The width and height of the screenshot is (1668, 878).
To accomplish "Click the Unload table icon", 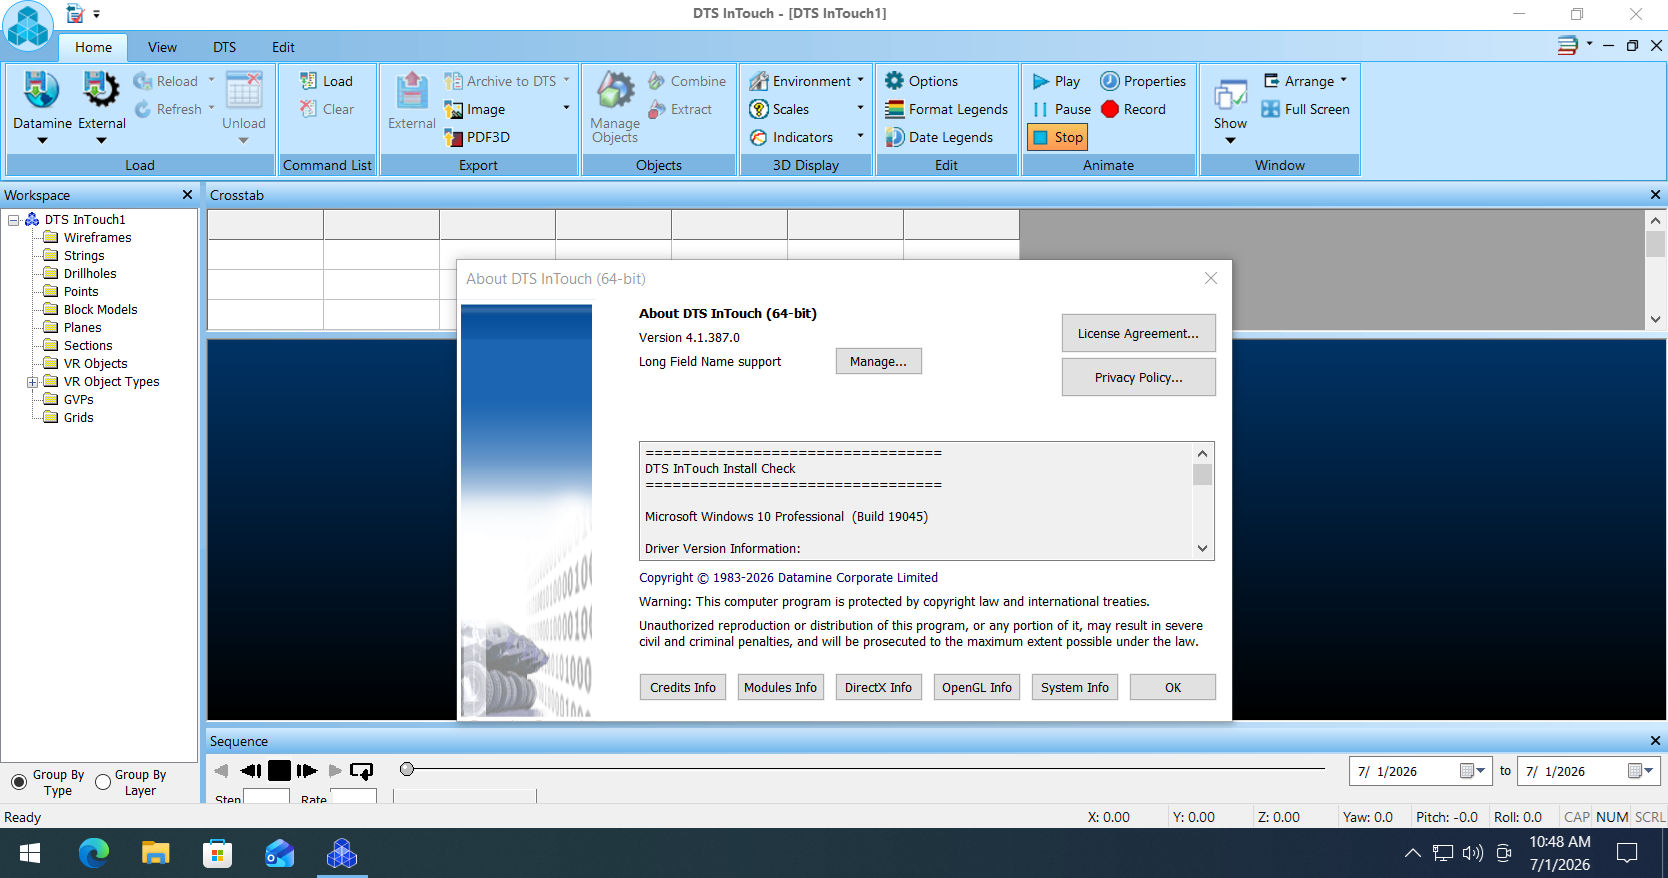I will [x=243, y=90].
